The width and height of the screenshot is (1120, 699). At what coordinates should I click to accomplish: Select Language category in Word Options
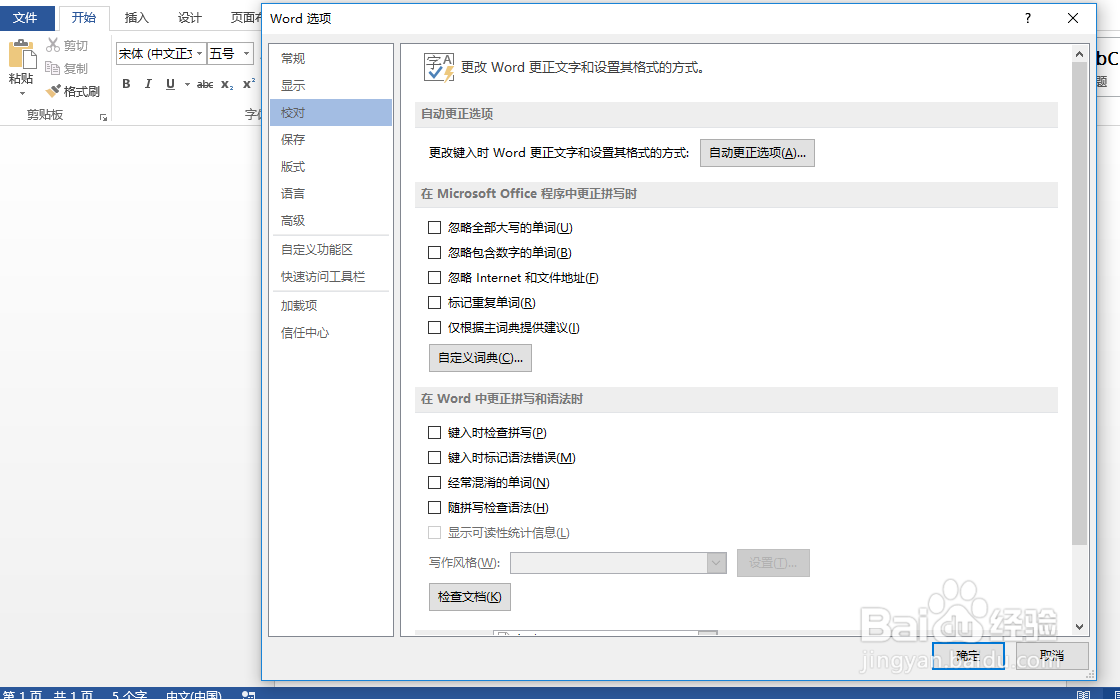click(x=331, y=193)
